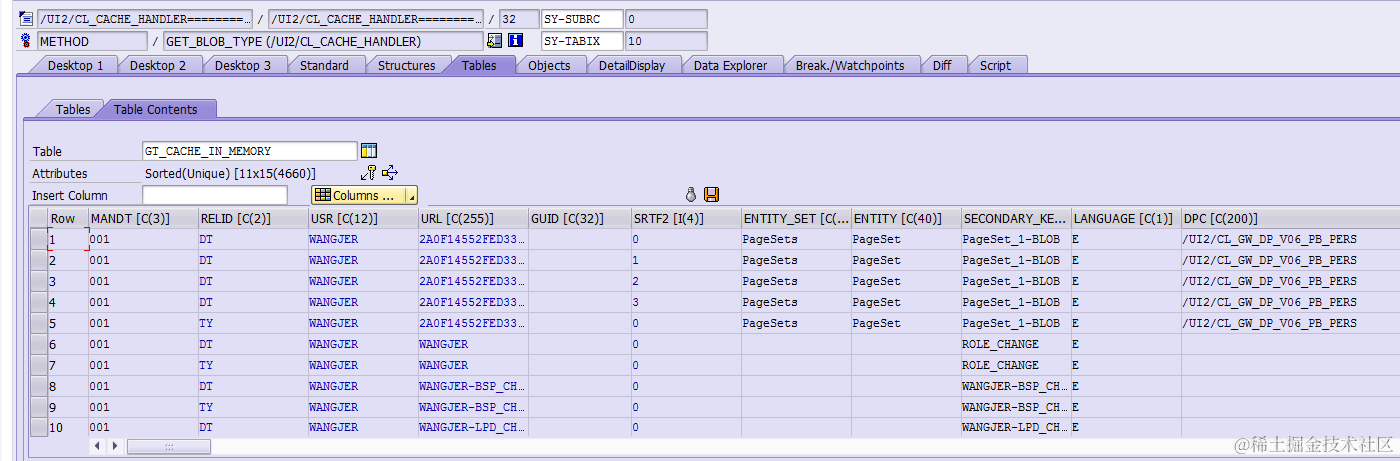
Task: Click the ENTITY [C(40)] column header
Action: click(906, 218)
